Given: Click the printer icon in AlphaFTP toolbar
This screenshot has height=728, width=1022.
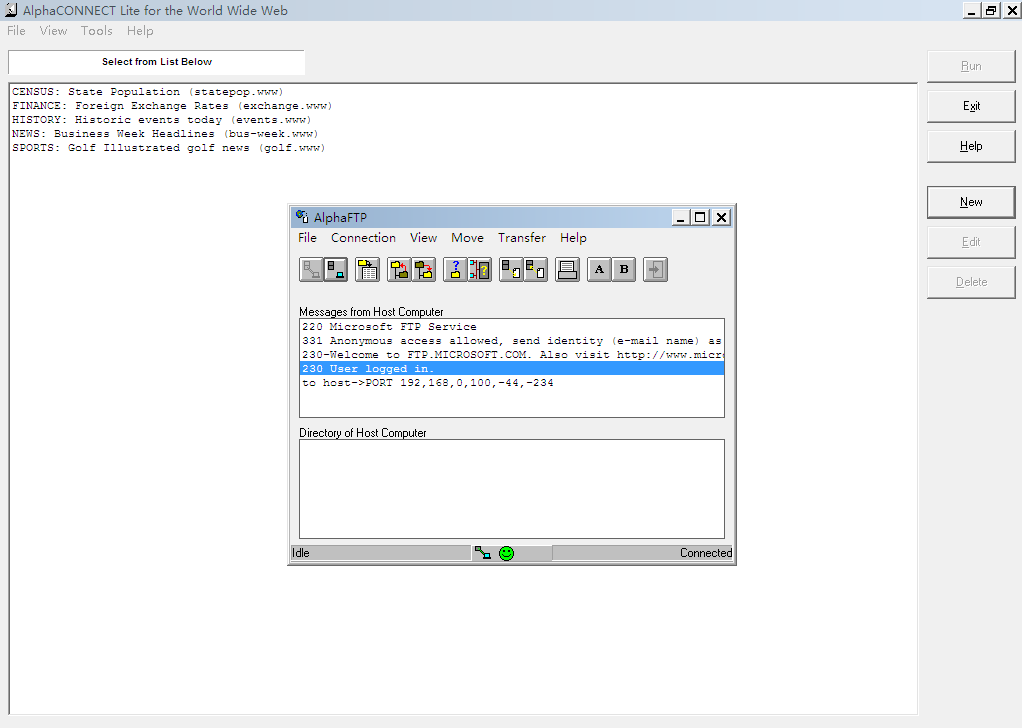Looking at the screenshot, I should click(568, 269).
